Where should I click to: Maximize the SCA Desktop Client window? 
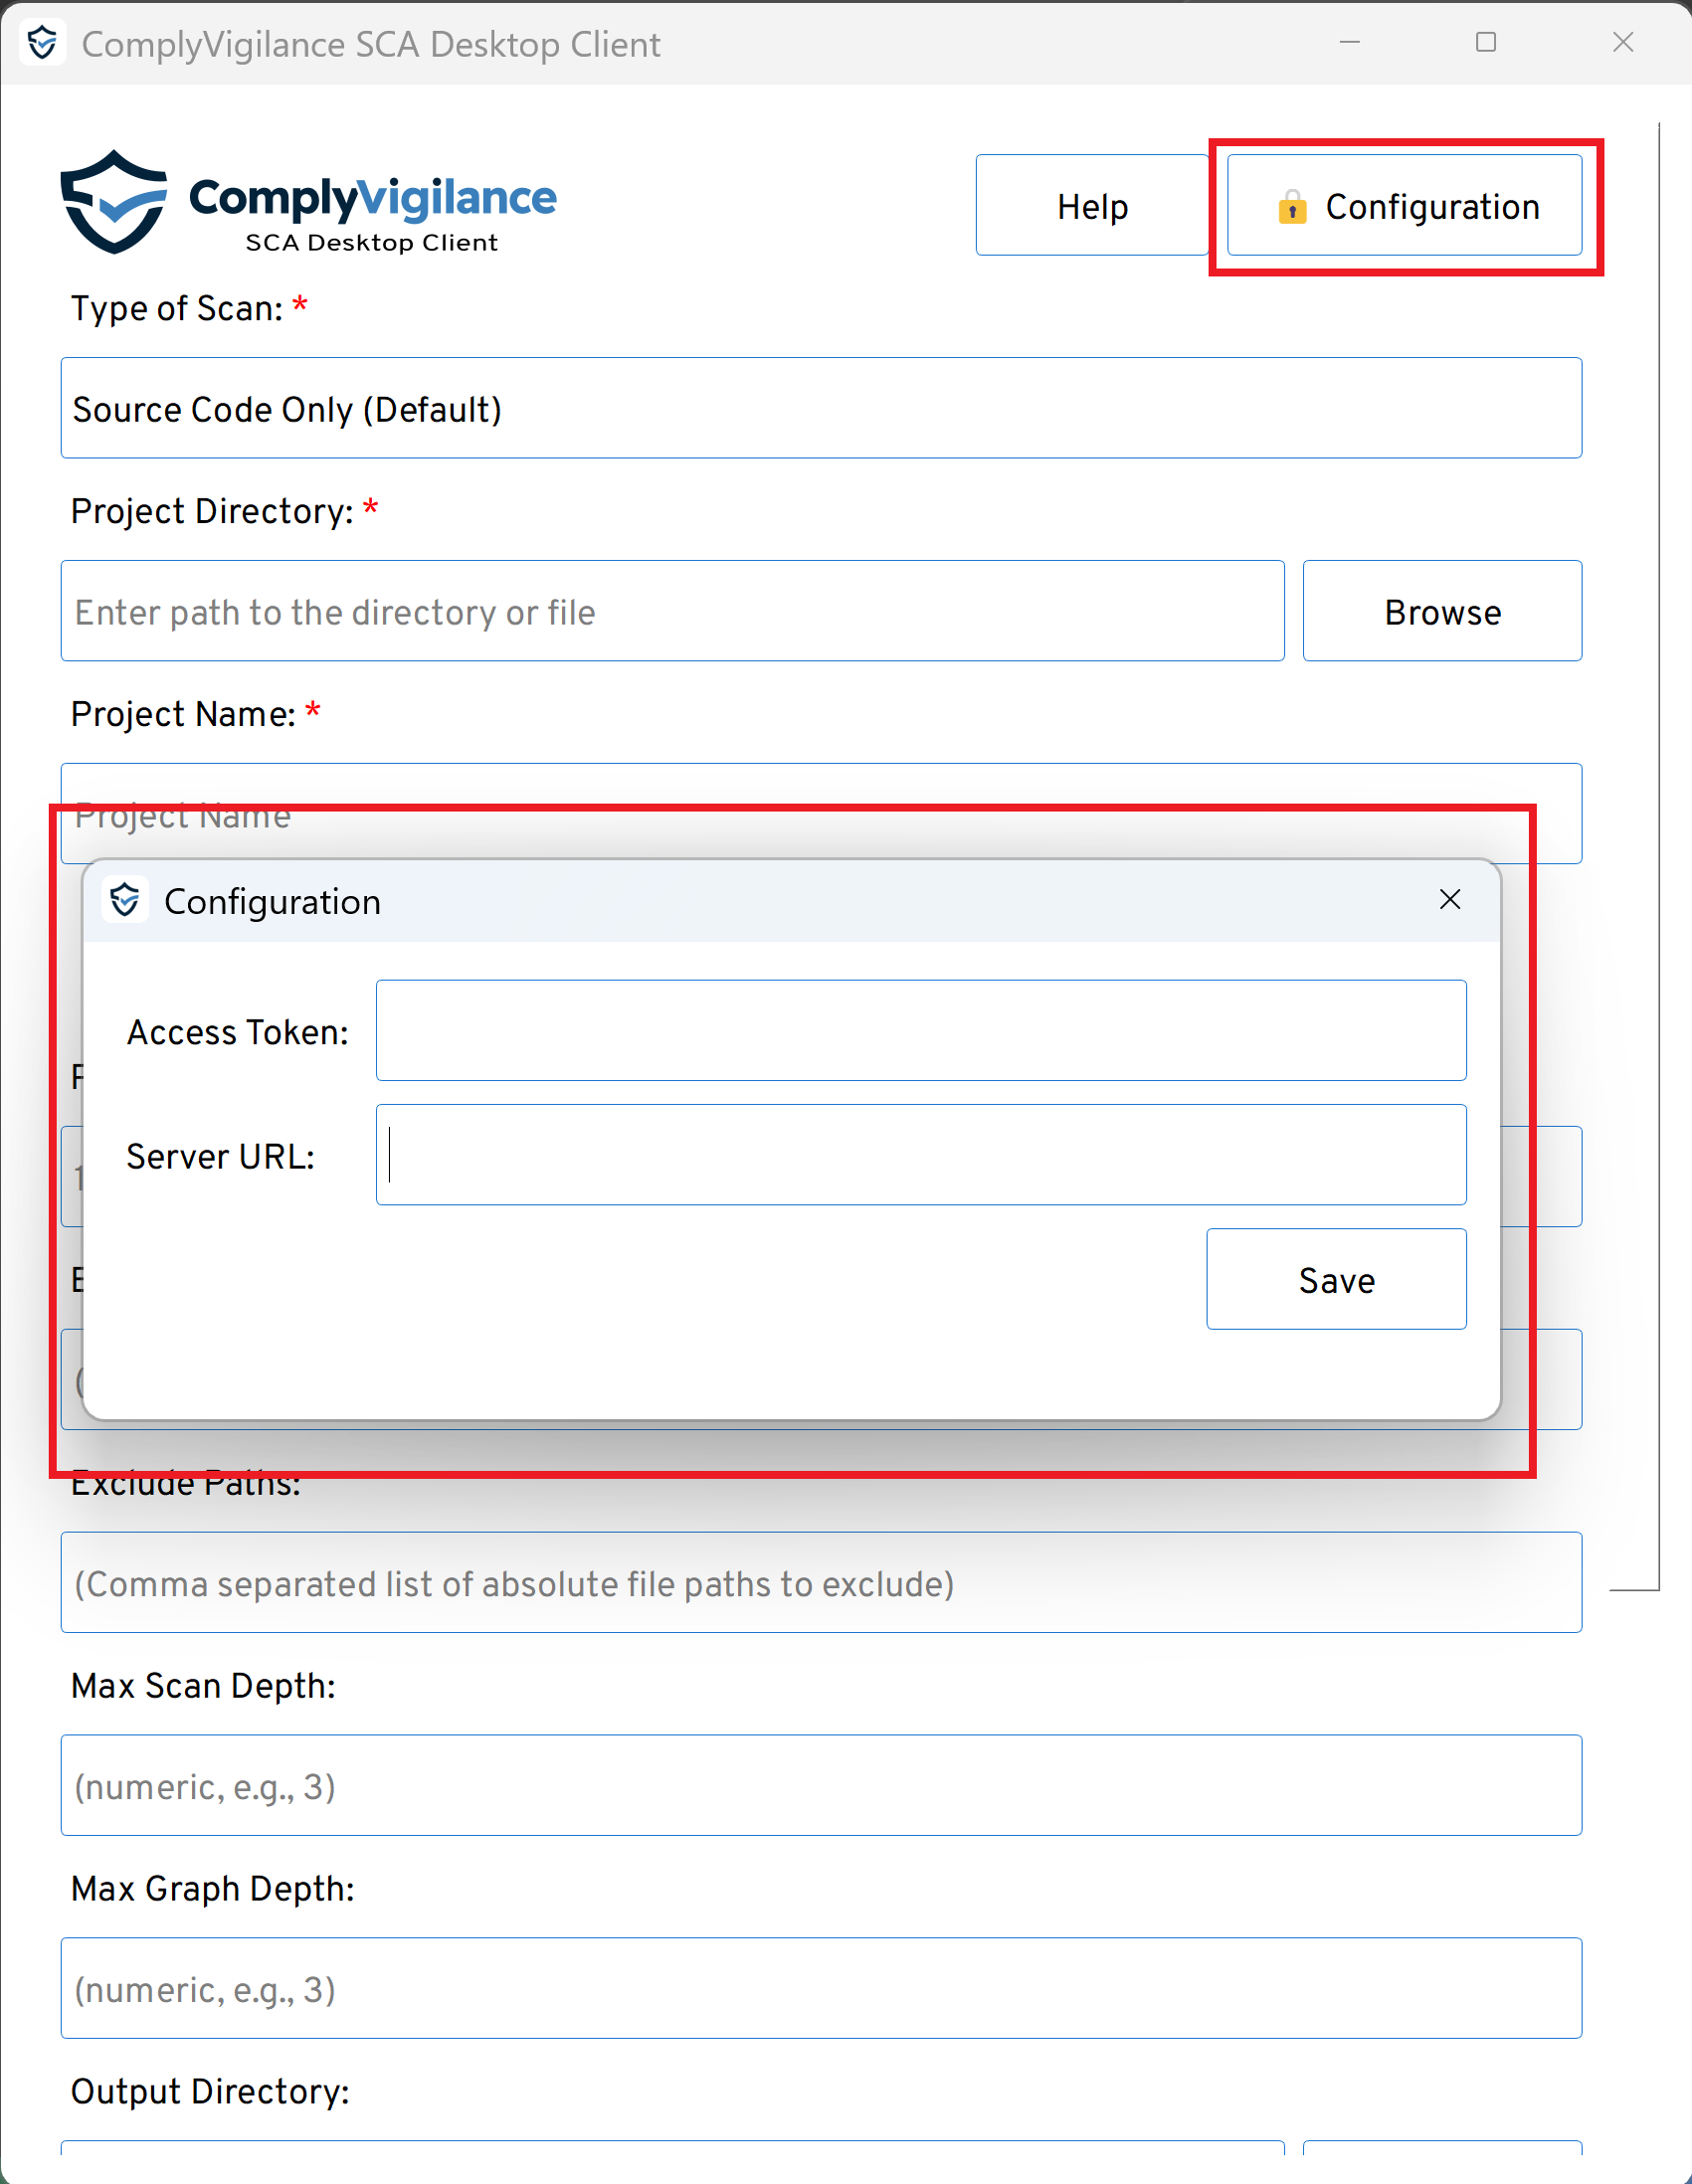[x=1486, y=43]
